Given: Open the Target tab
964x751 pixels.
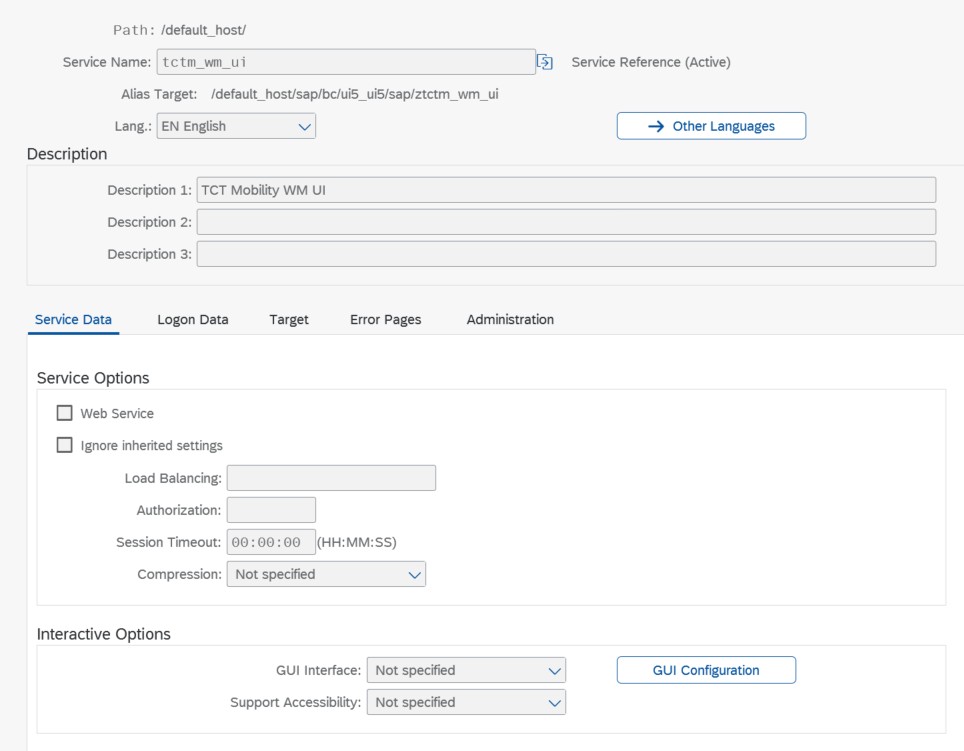Looking at the screenshot, I should point(289,319).
